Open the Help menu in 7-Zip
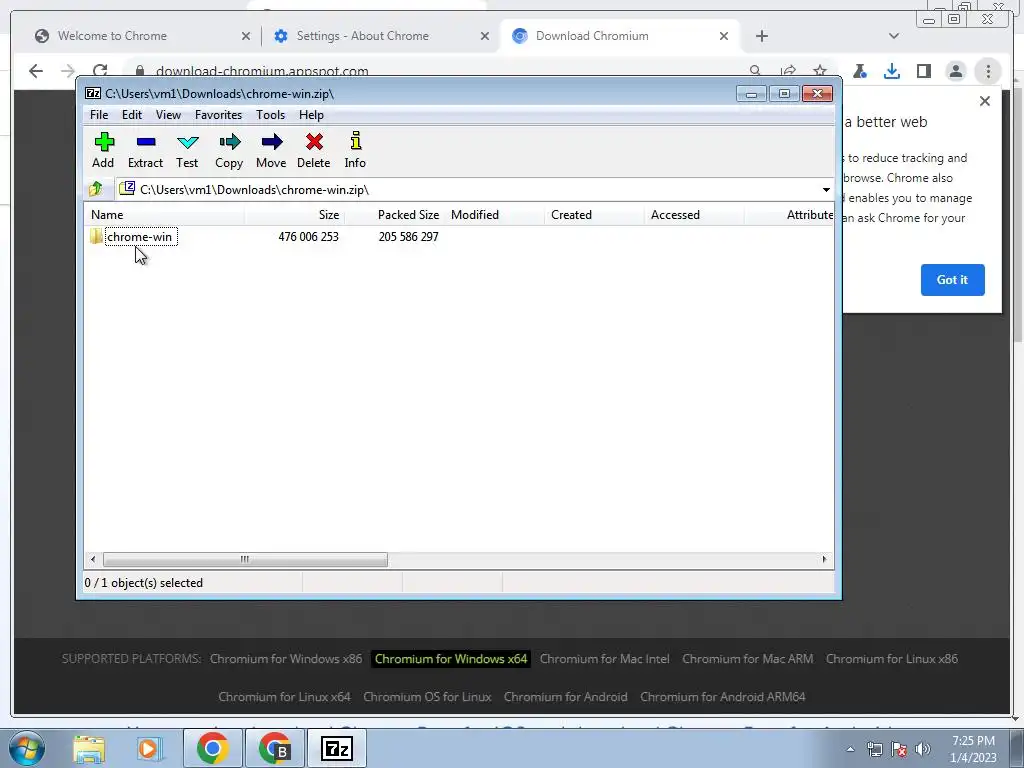 (312, 115)
